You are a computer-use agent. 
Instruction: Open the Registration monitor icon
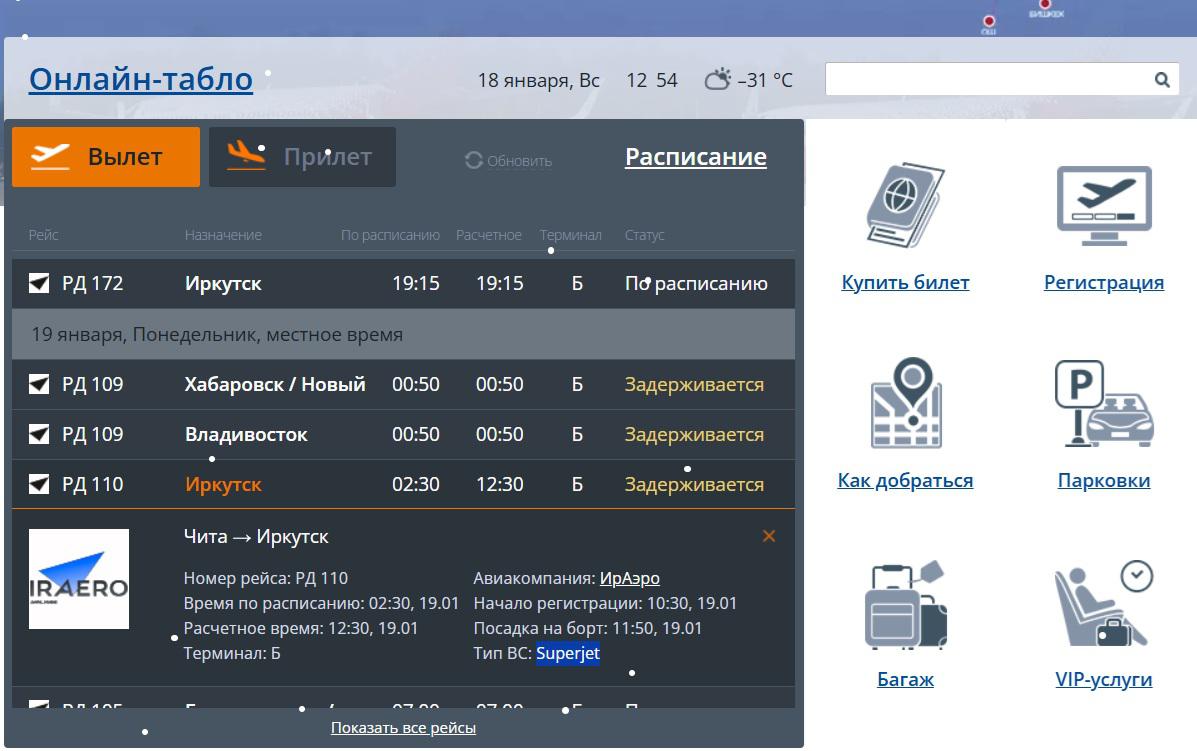1103,207
